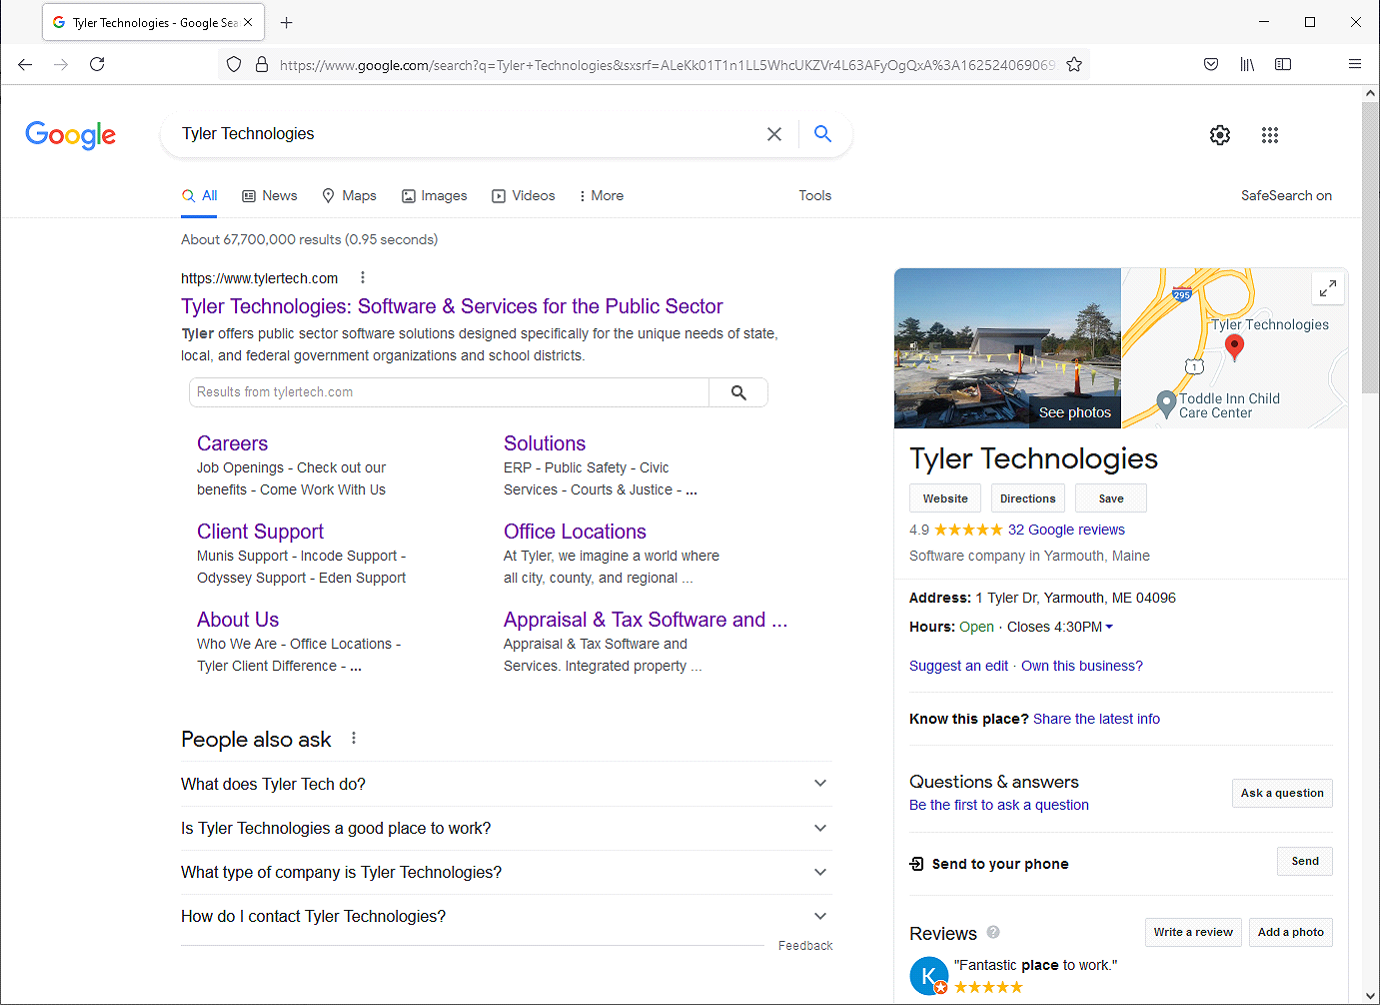This screenshot has width=1380, height=1005.
Task: Click Be the first to ask a question
Action: point(999,805)
